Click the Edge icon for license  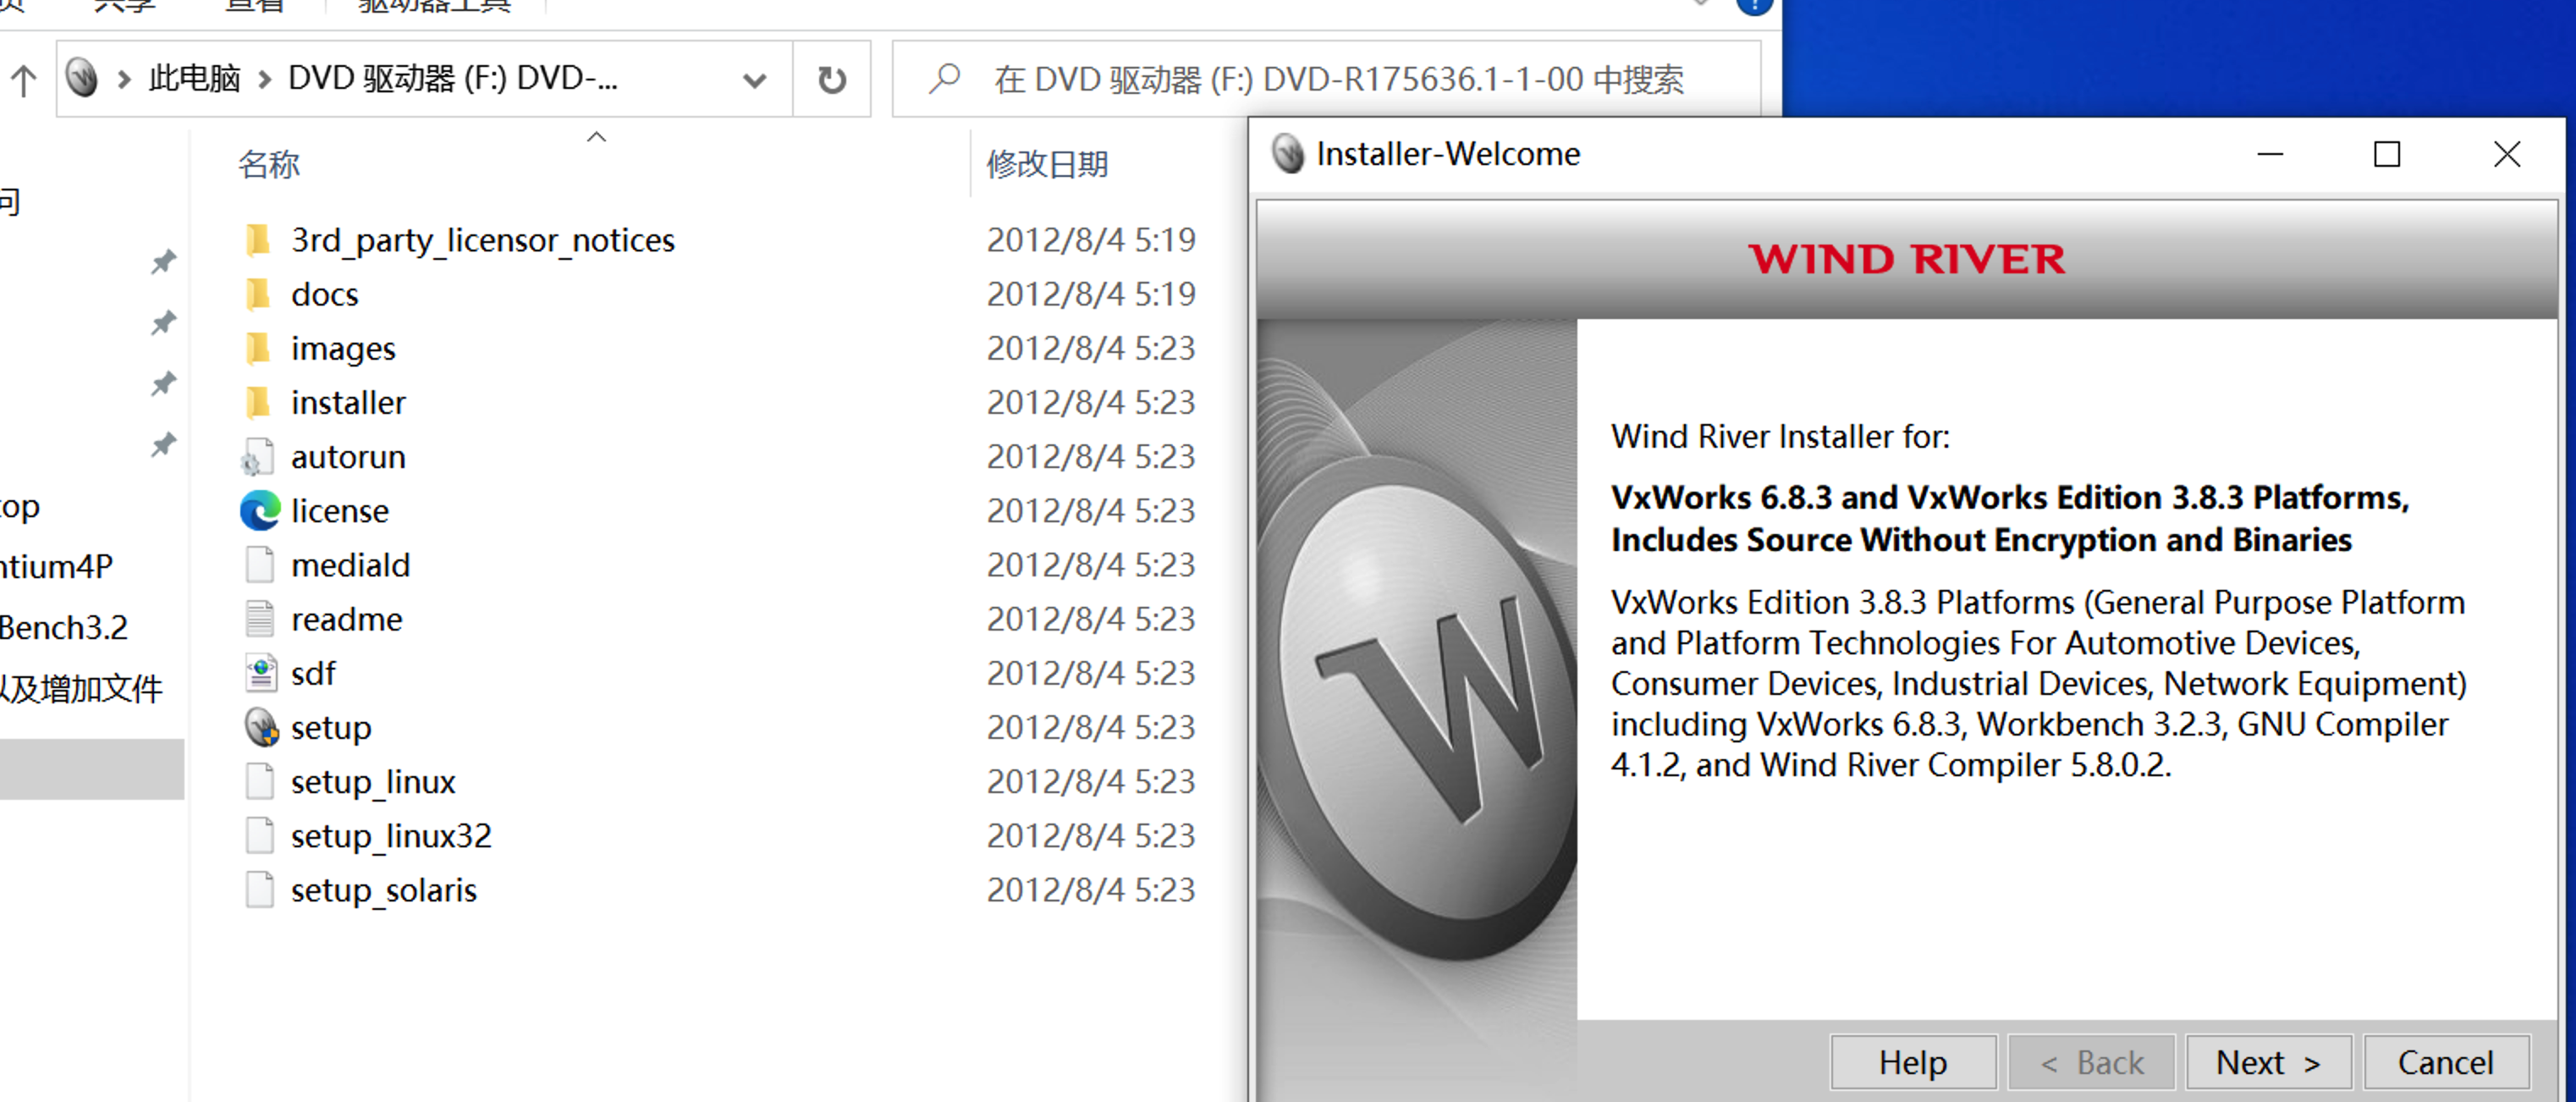tap(259, 511)
